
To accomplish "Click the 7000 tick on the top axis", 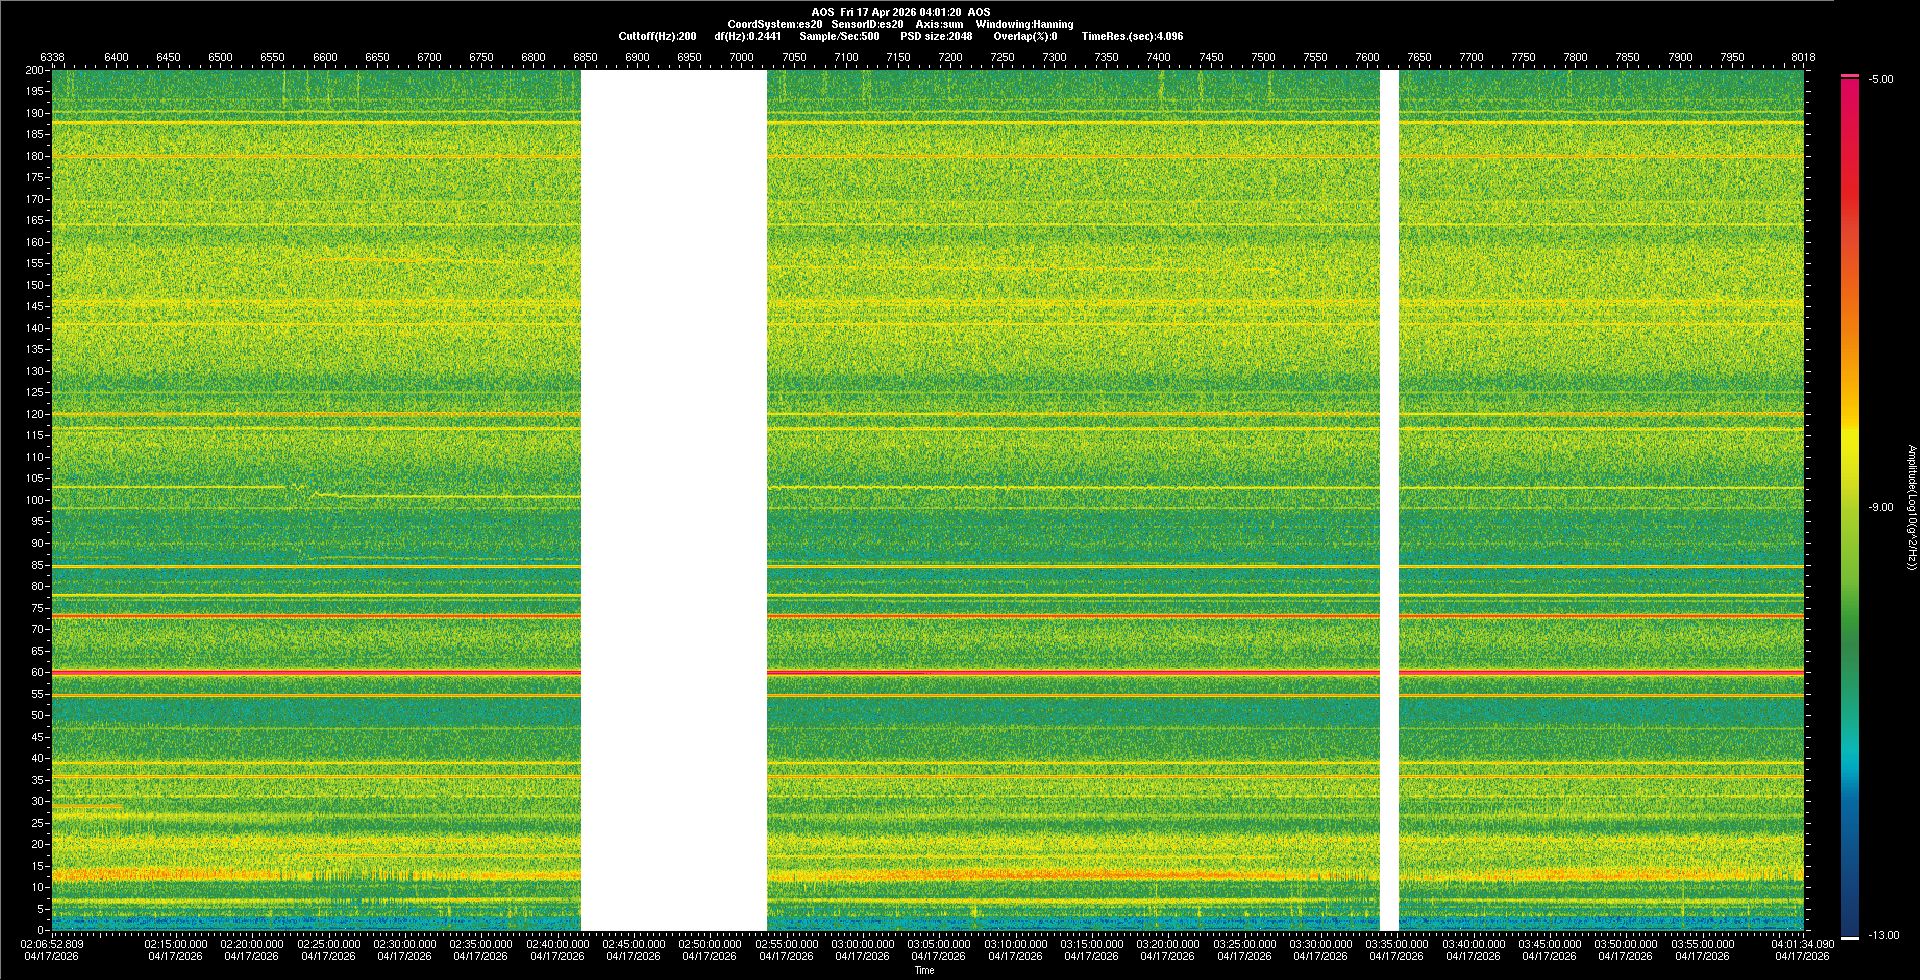I will [741, 57].
